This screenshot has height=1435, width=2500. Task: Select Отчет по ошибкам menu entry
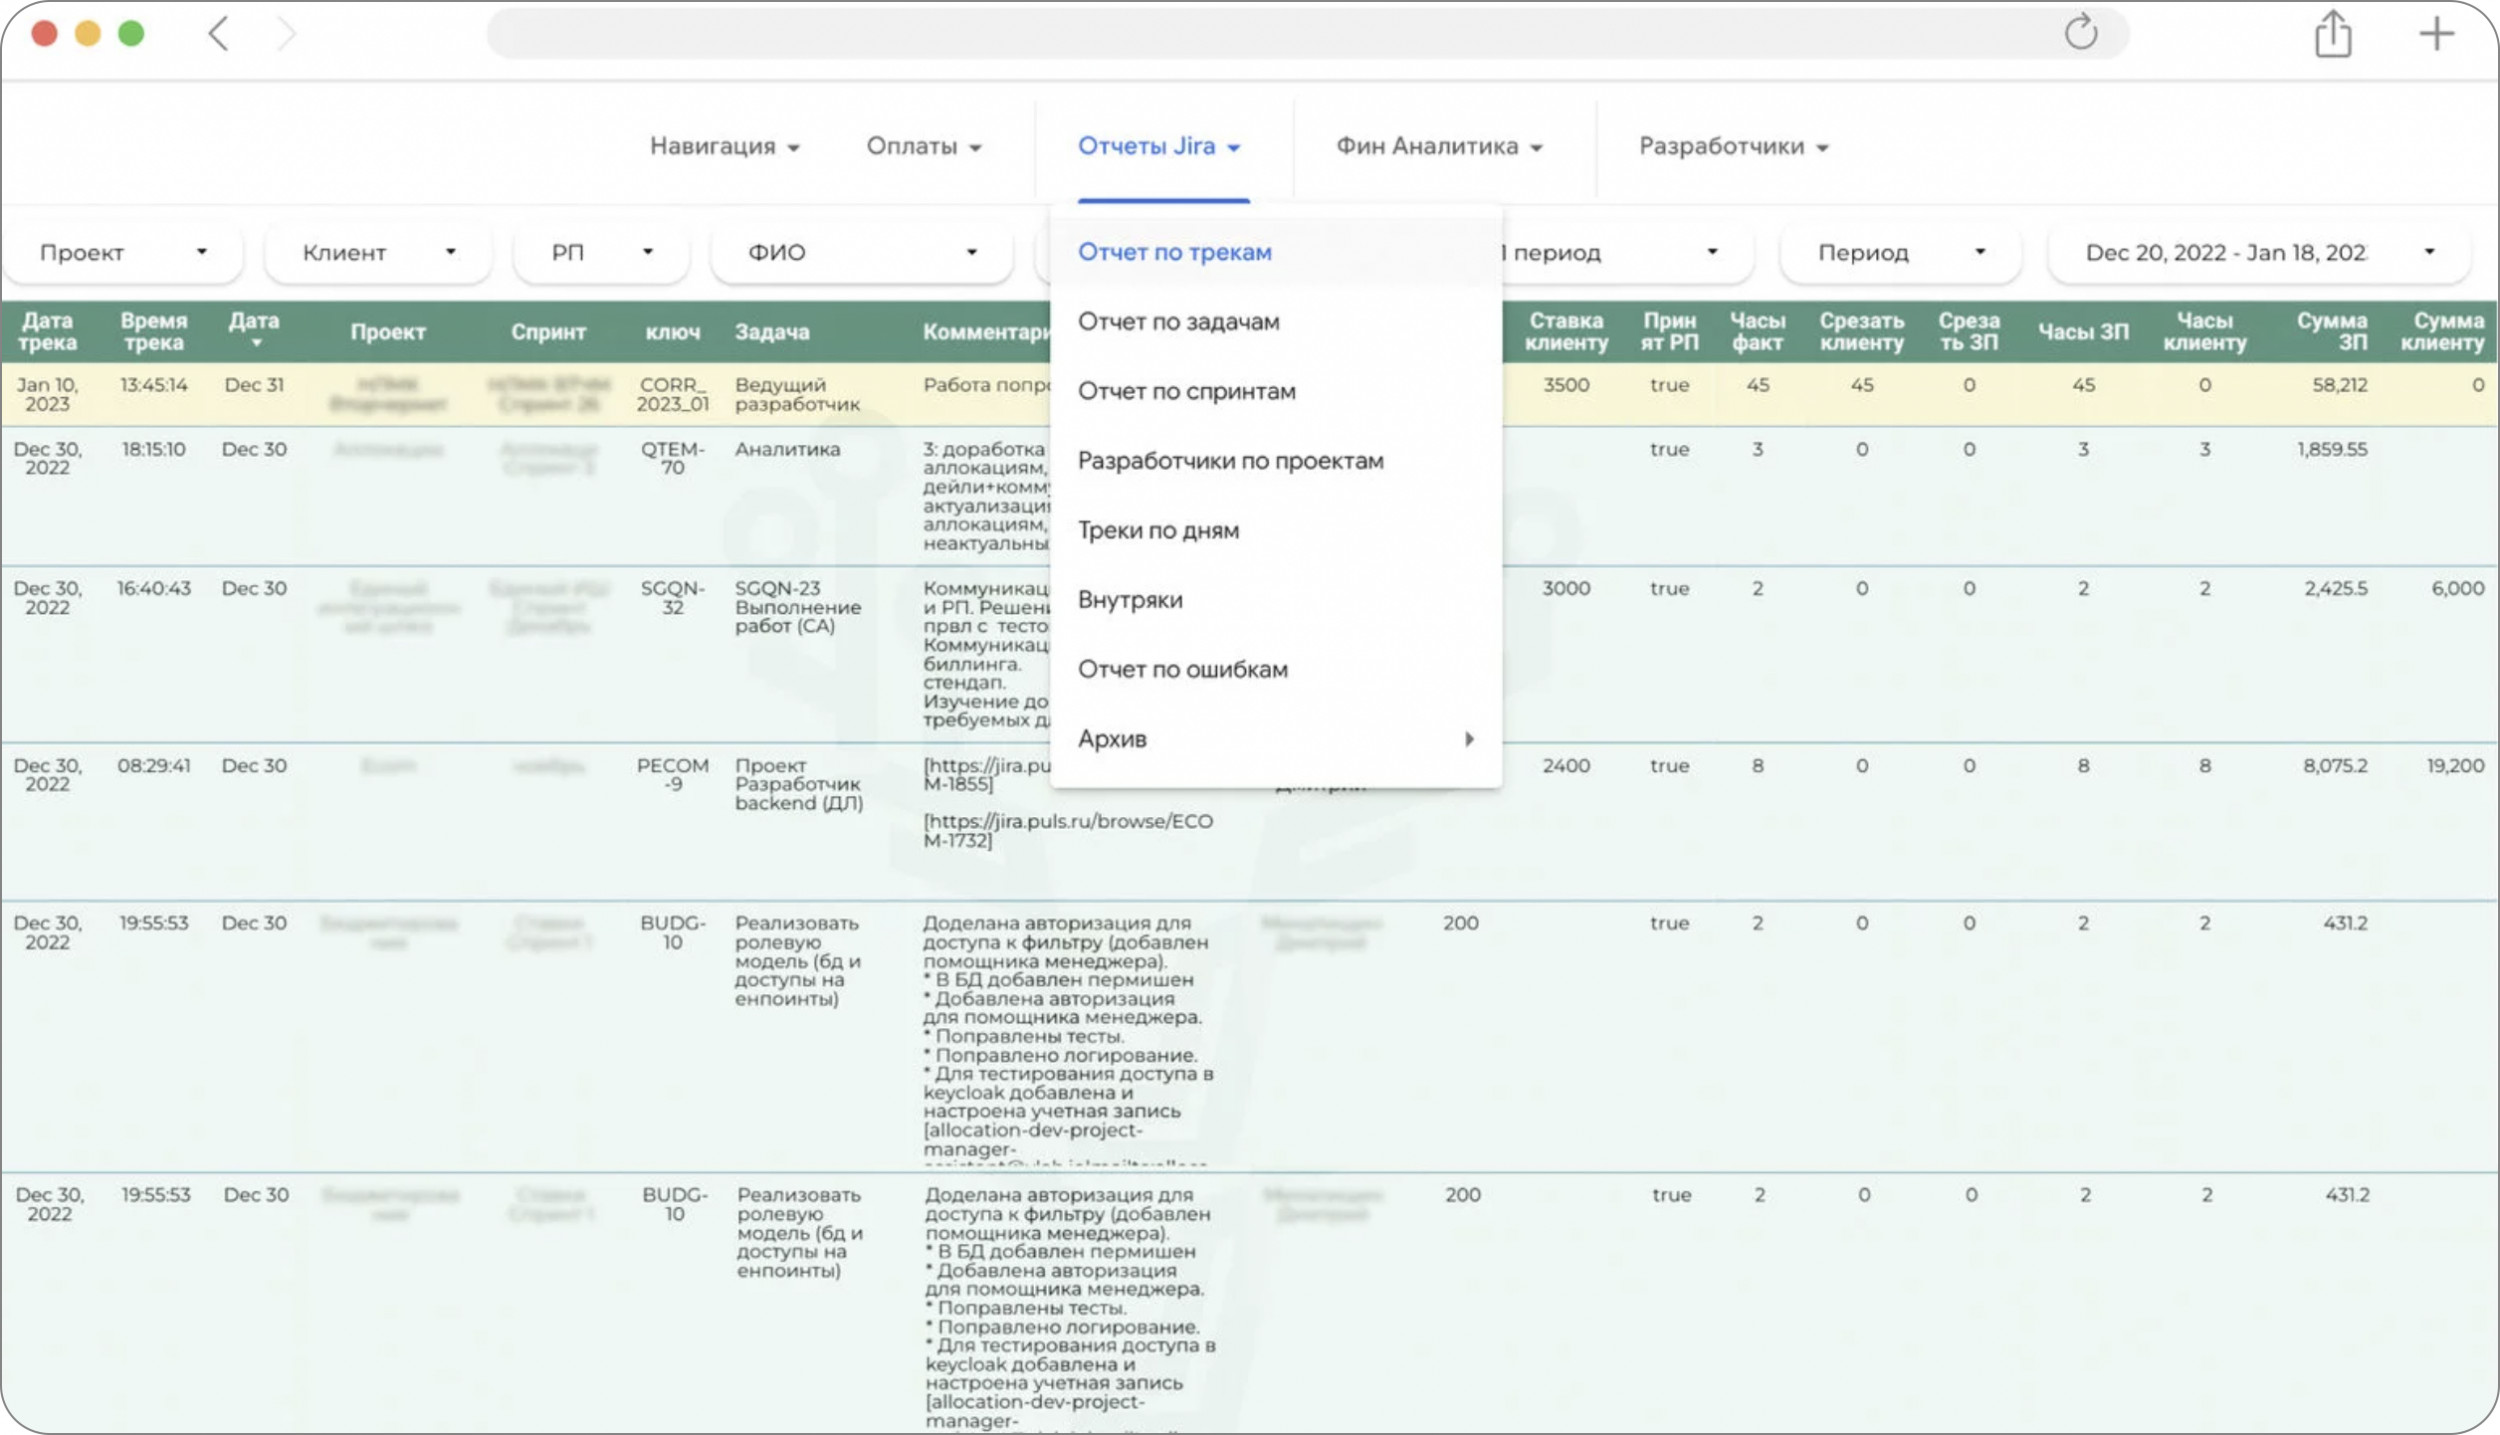coord(1182,670)
